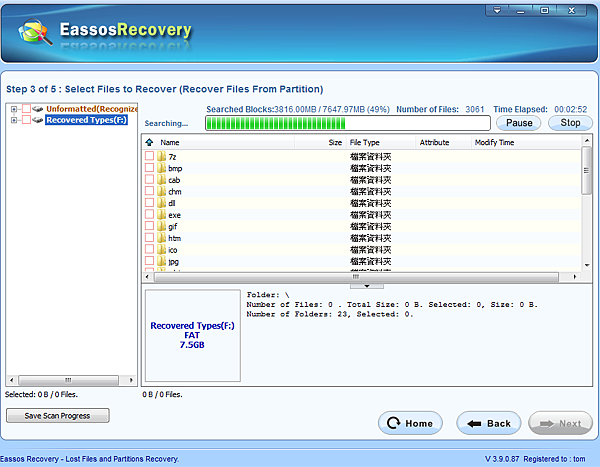Click the up-folder arrow icon in list header

point(149,142)
